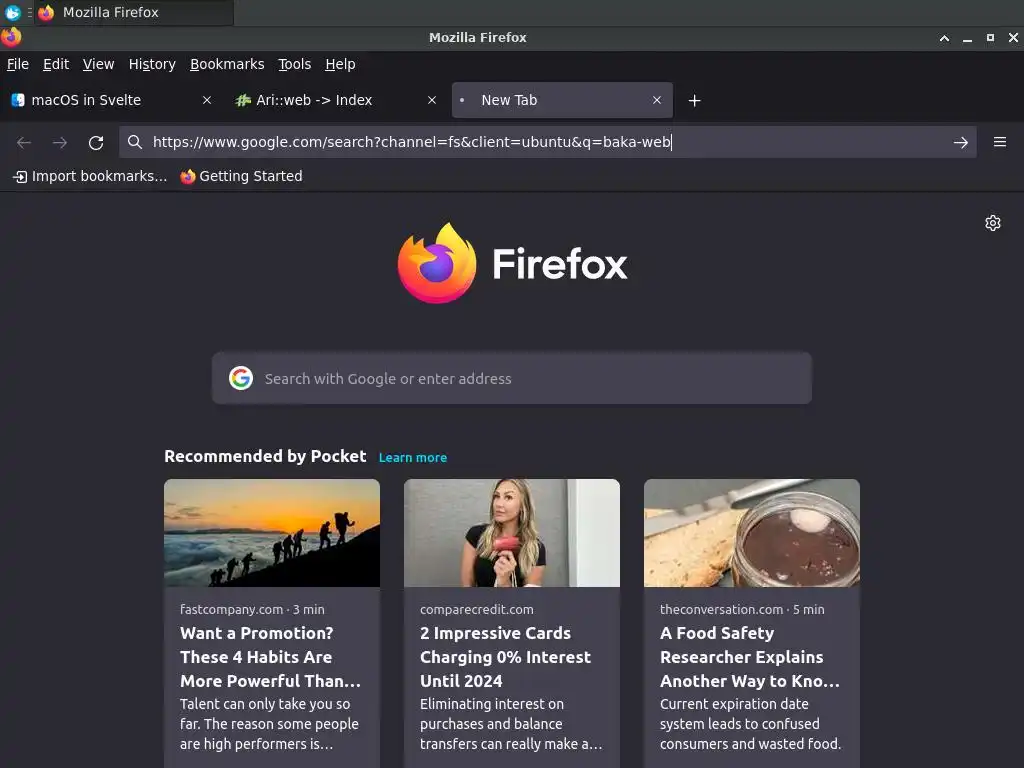Click the search magnifier in the URL bar
Viewport: 1024px width, 768px height.
tap(135, 142)
